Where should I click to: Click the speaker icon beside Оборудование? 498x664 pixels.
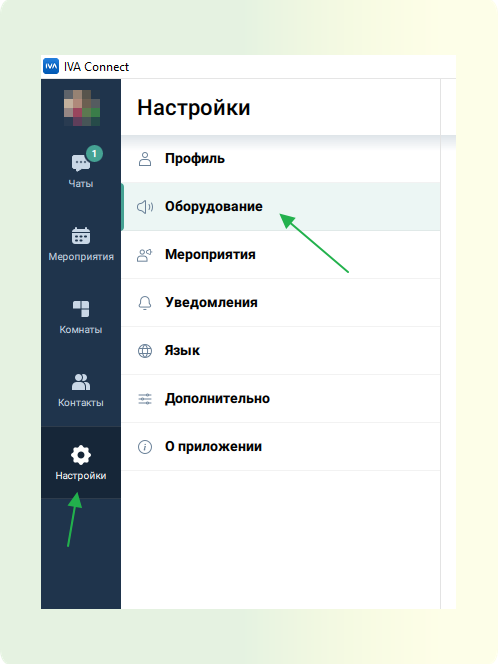(145, 207)
